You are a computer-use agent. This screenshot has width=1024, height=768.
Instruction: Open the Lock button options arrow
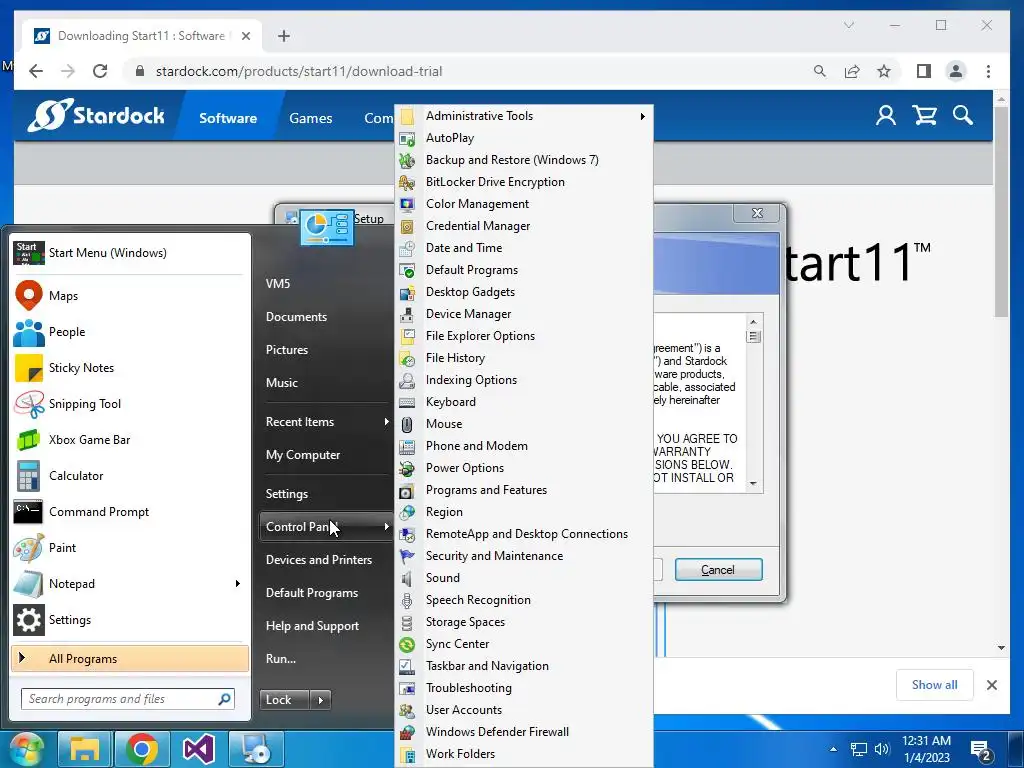pos(320,700)
